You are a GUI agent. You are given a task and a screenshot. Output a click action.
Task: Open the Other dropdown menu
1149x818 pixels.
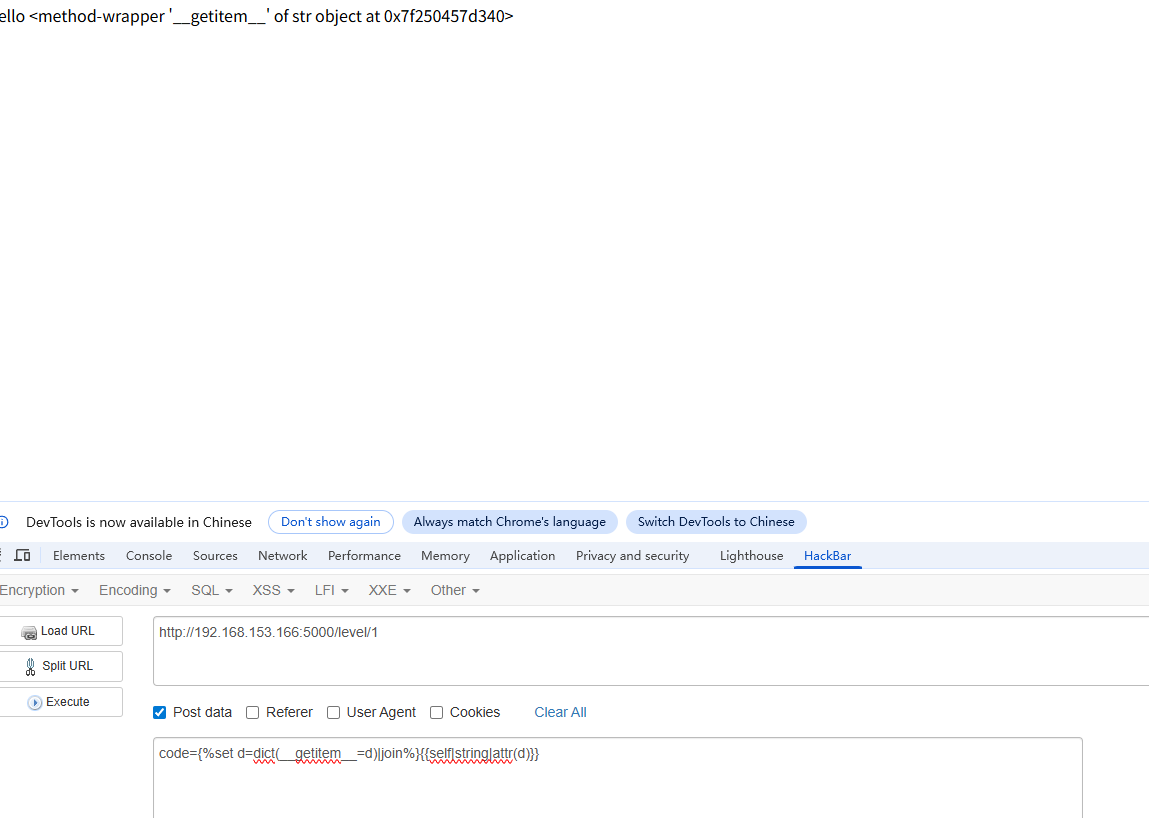[x=455, y=590]
